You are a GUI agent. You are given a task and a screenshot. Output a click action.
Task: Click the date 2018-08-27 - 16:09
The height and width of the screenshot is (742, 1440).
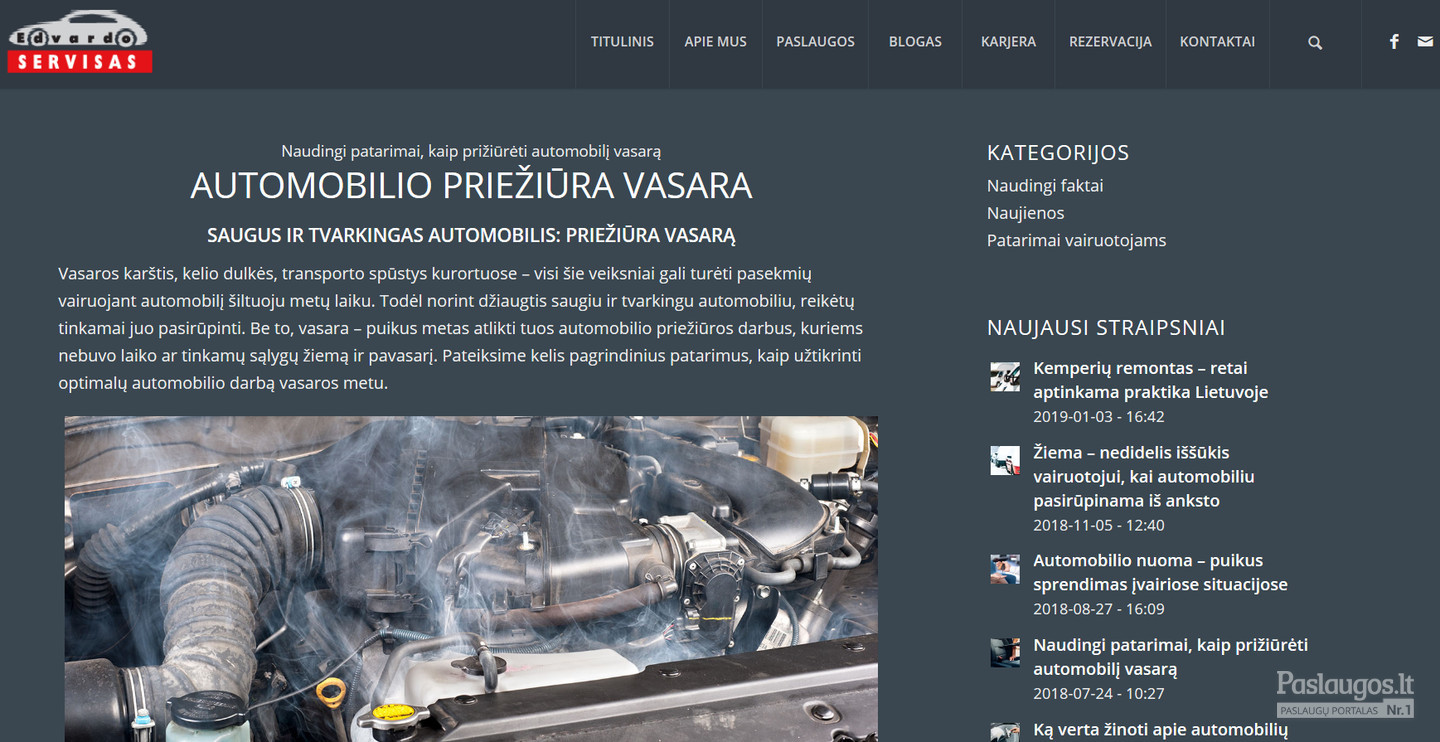[1099, 609]
